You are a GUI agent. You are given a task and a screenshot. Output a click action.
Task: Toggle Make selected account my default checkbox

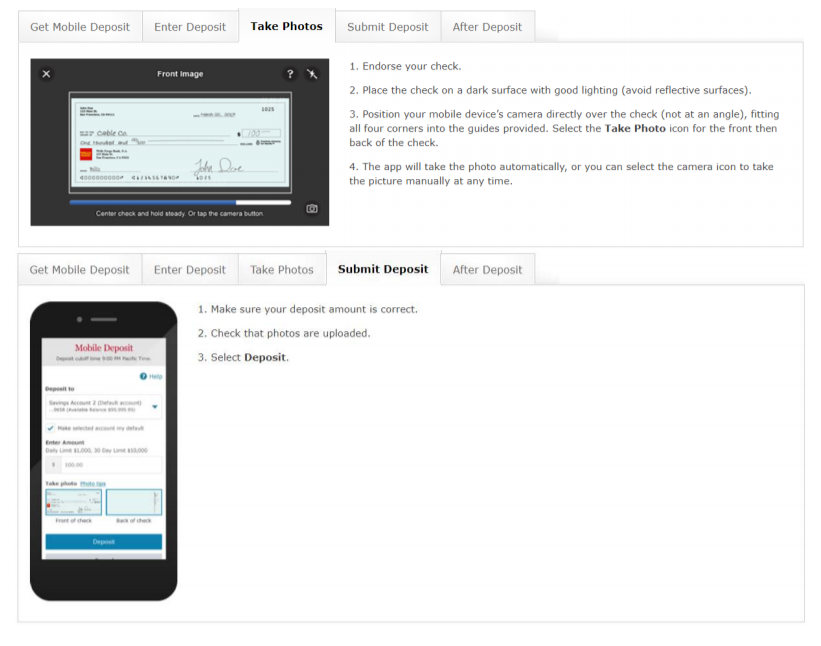tap(51, 427)
